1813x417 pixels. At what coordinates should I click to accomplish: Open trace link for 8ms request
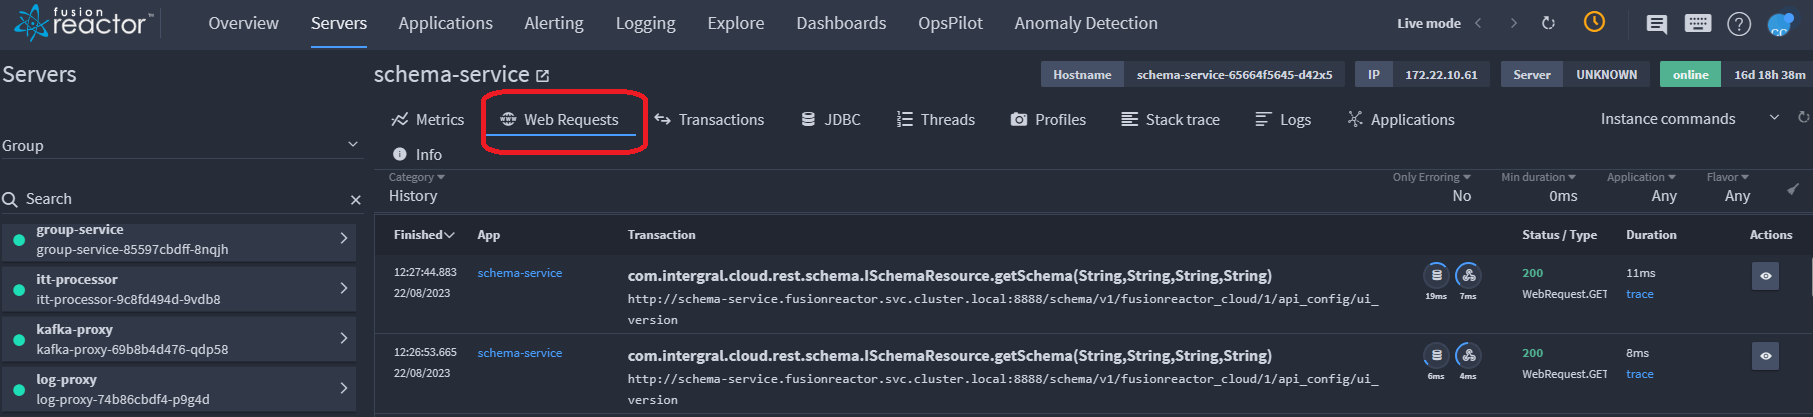[x=1640, y=374]
